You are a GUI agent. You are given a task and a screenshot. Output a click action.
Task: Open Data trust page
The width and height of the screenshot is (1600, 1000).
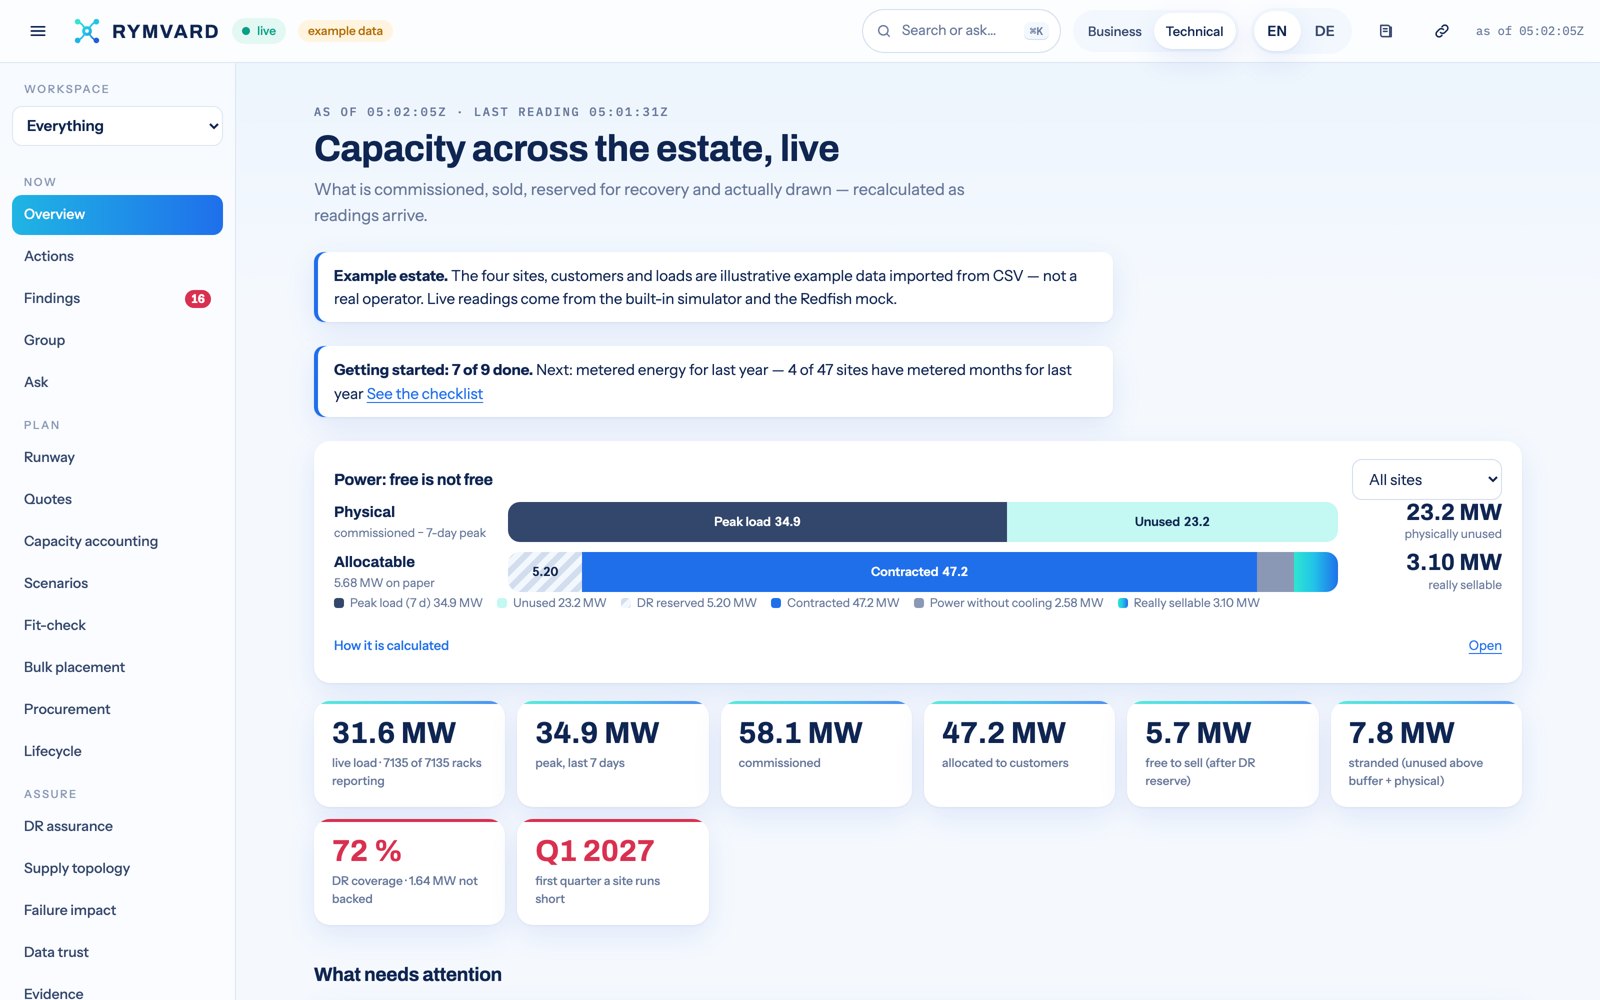click(x=117, y=953)
